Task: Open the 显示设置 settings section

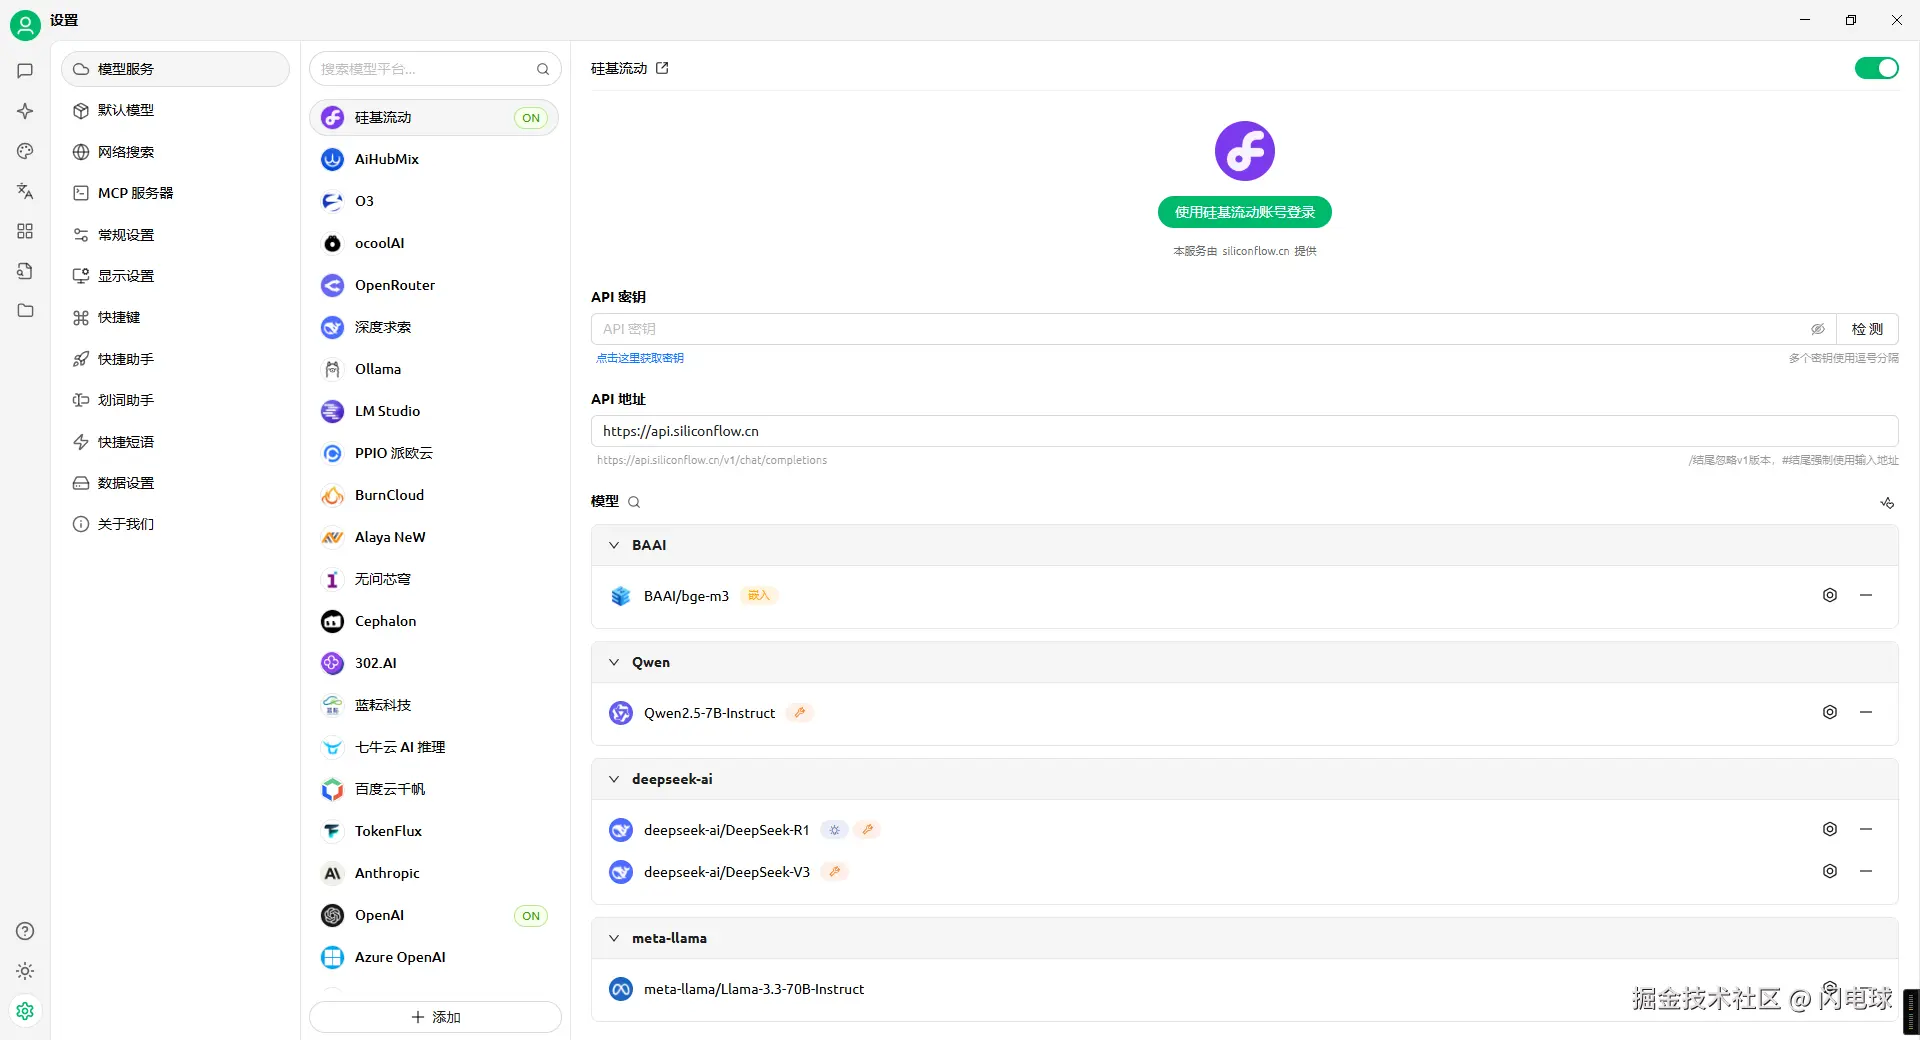Action: tap(176, 276)
